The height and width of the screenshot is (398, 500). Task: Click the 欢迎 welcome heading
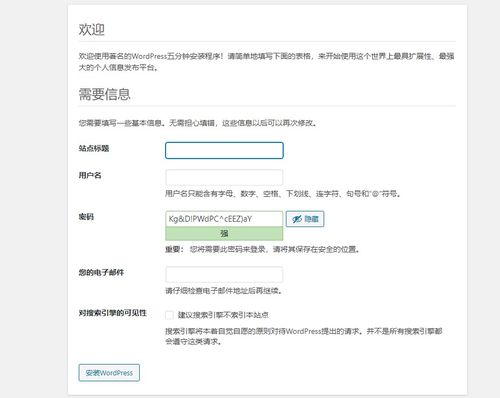point(92,29)
